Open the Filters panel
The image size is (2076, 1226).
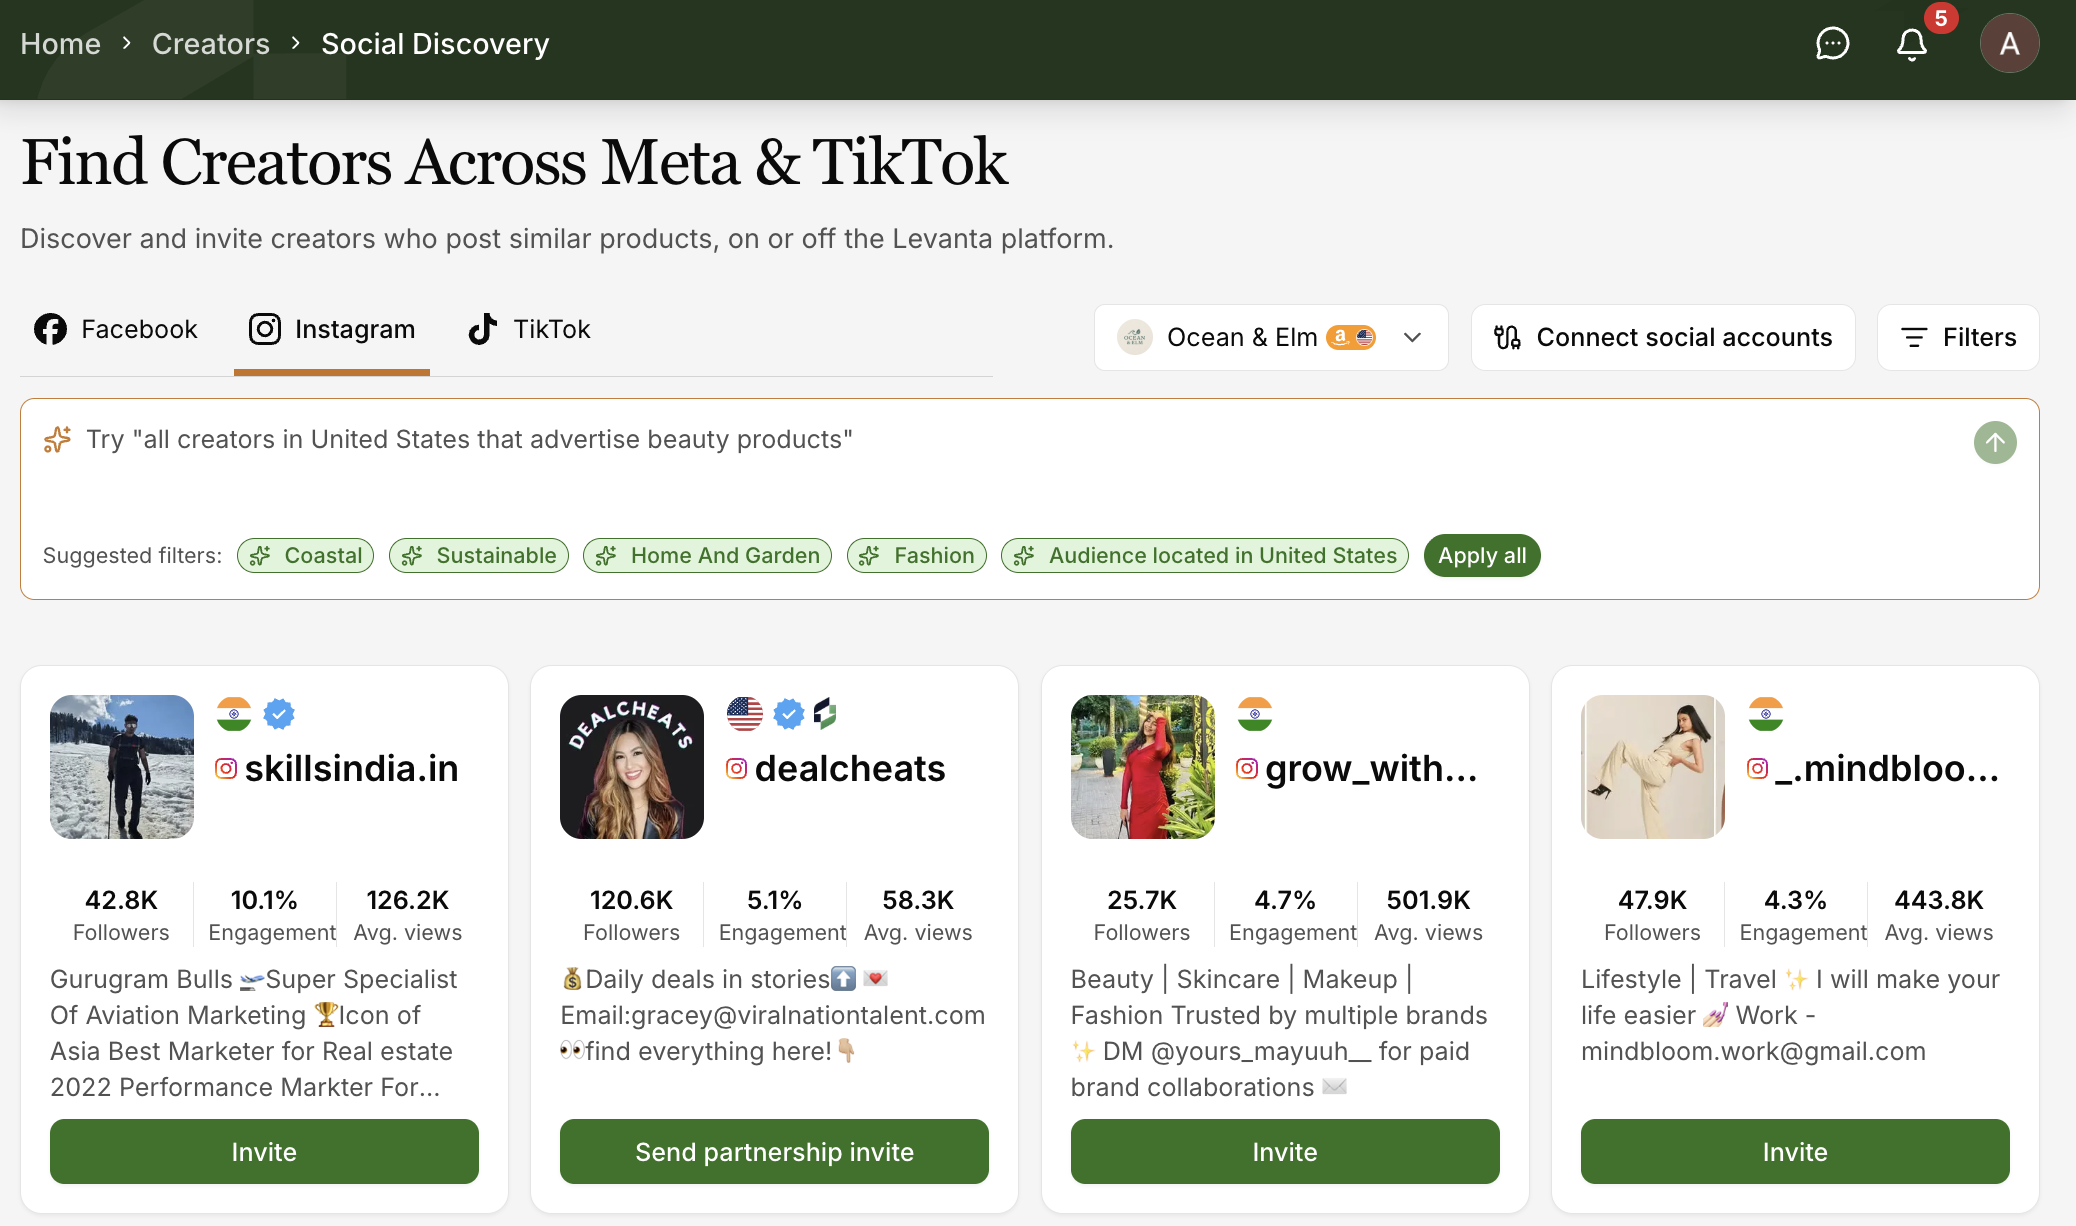pyautogui.click(x=1957, y=337)
